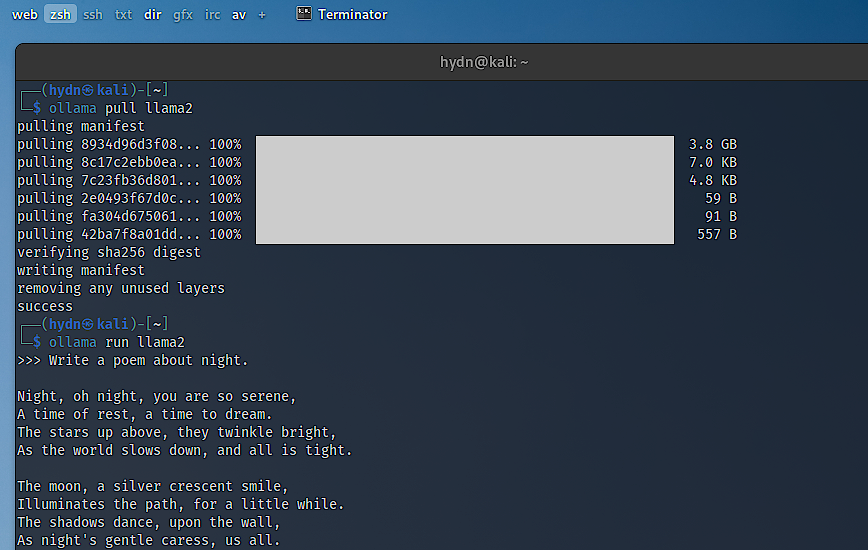Open the ssh workspace
Screen dimensions: 868x550
[92, 15]
